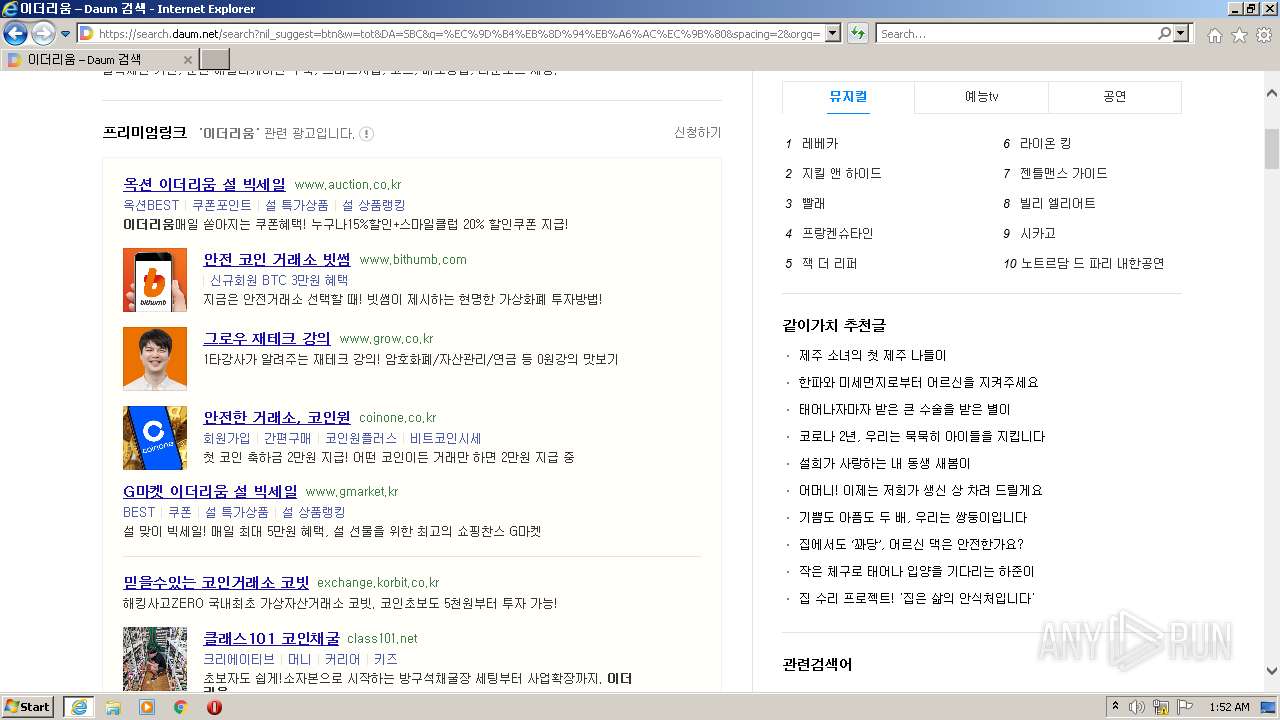
Task: Open the 쿠폰포인트 sublink under 옥션
Action: [222, 205]
